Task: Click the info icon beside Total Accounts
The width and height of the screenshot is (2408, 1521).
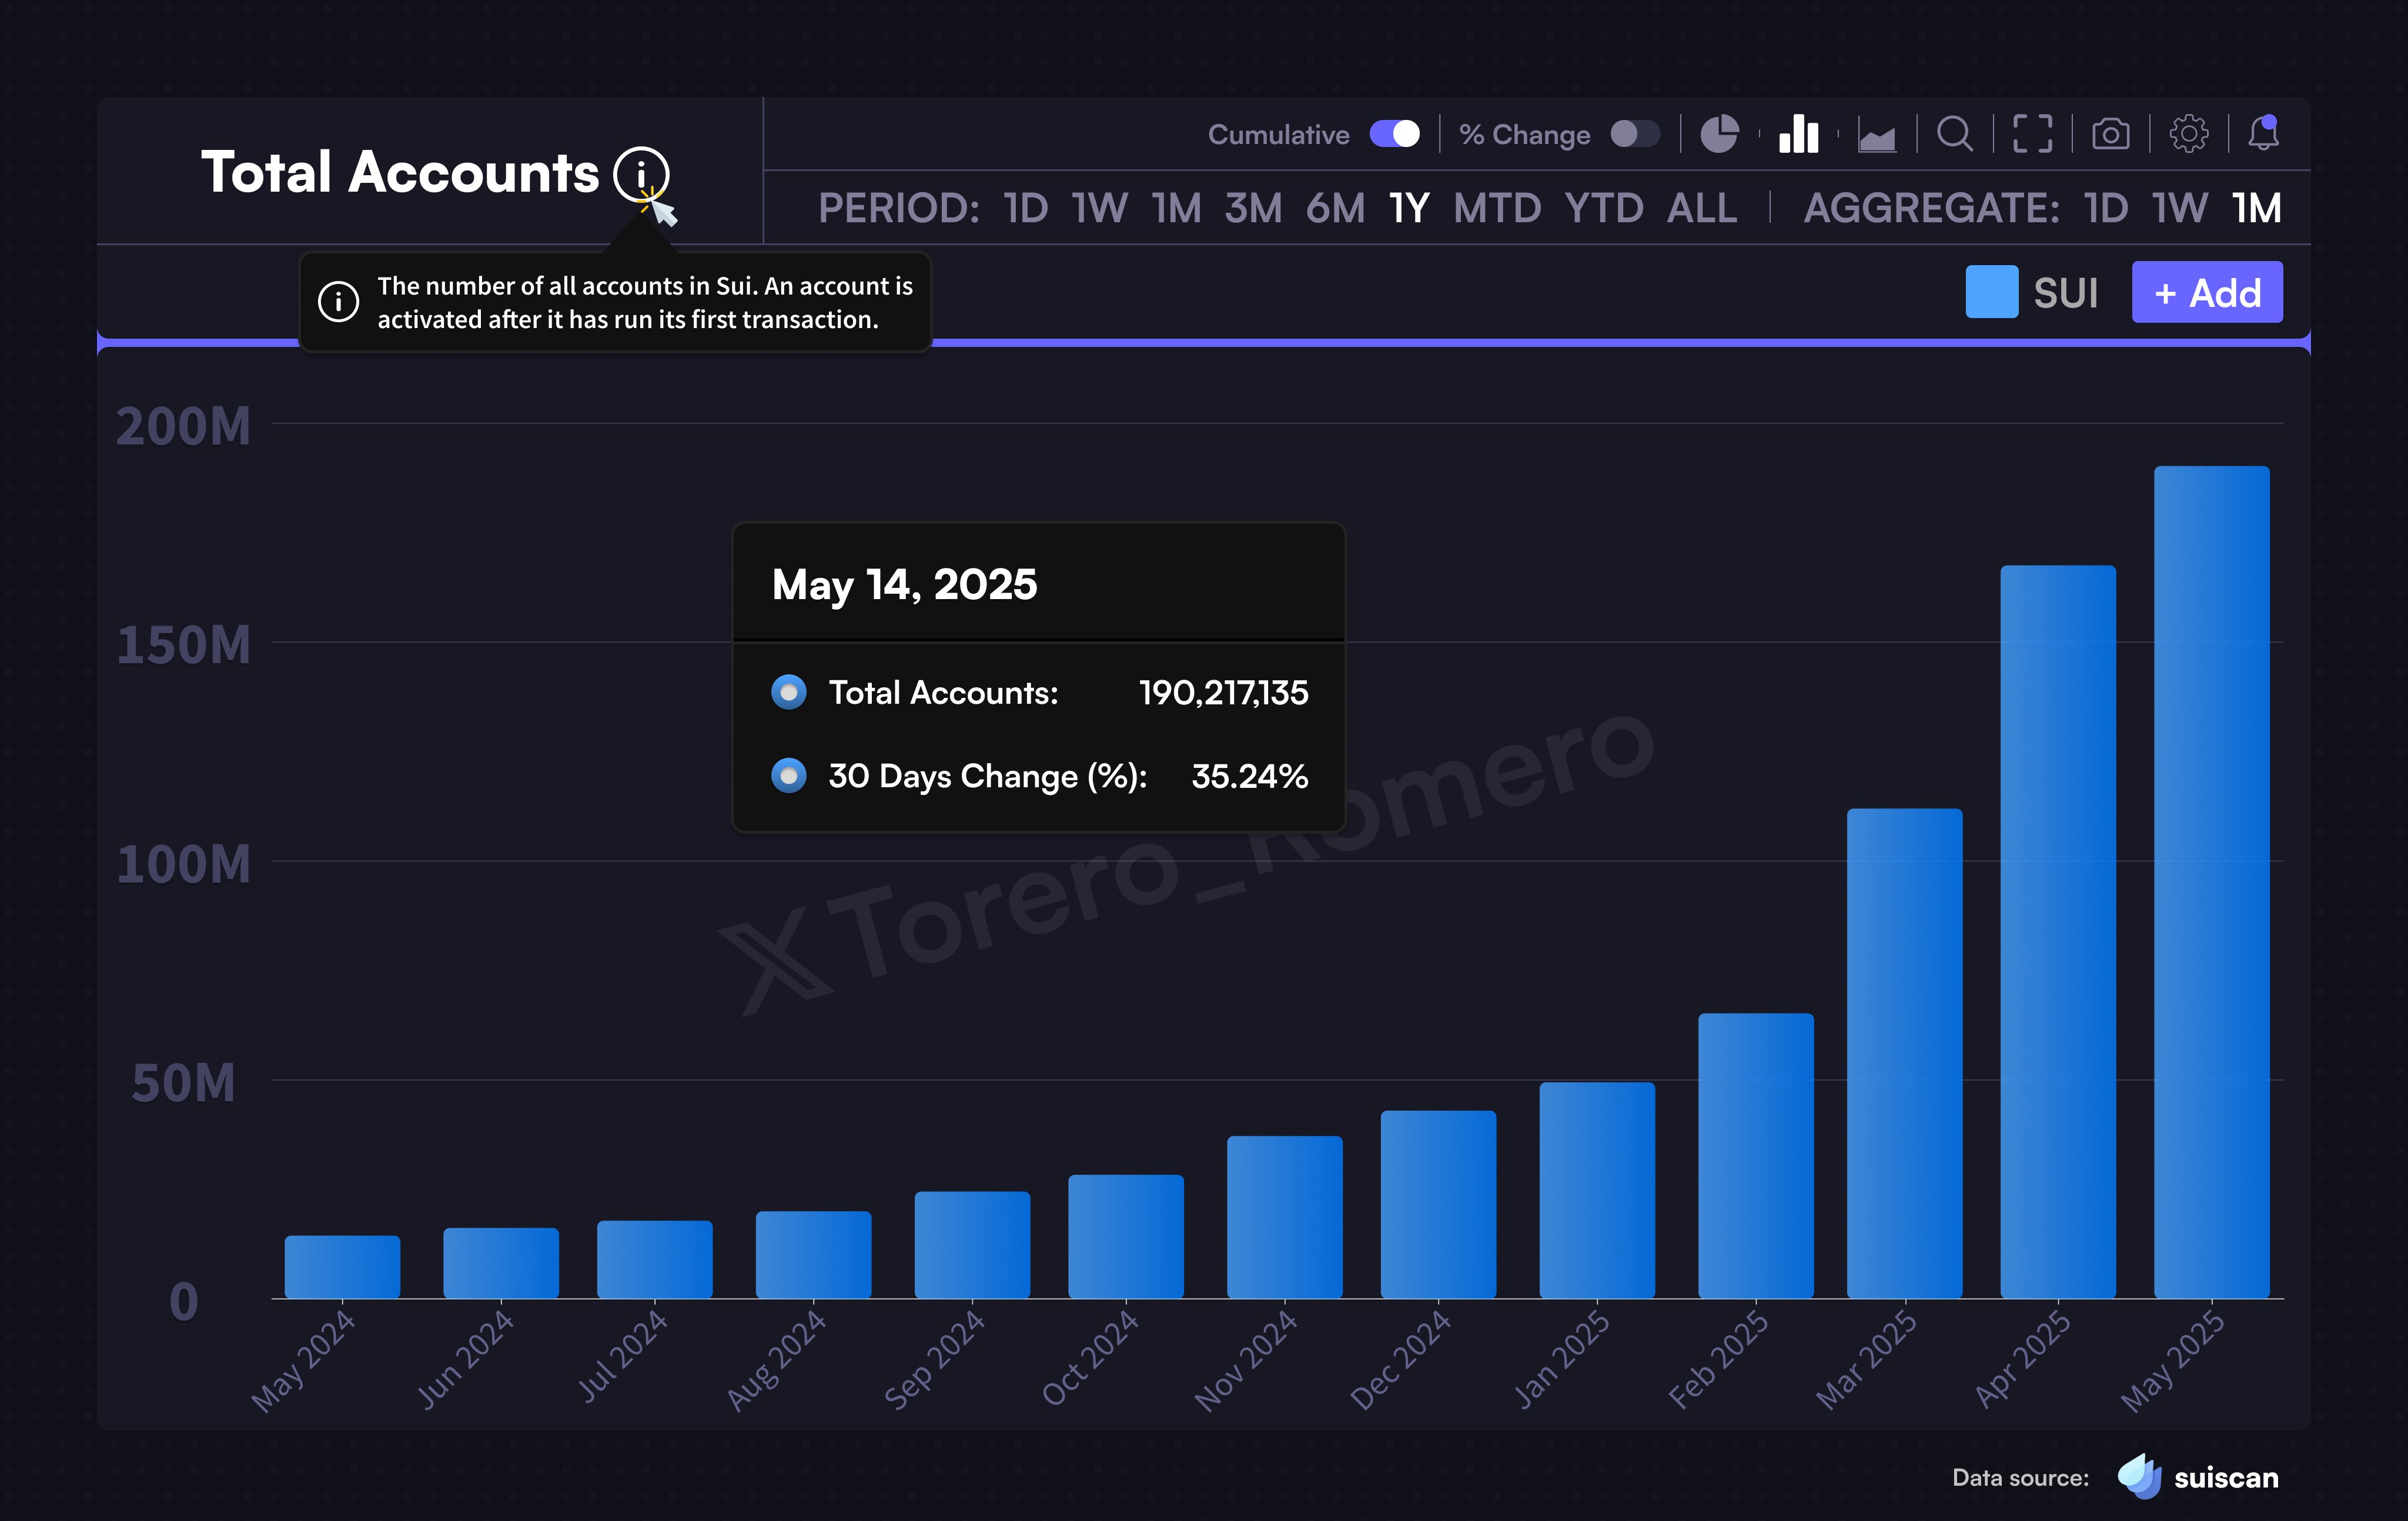Action: (x=641, y=174)
